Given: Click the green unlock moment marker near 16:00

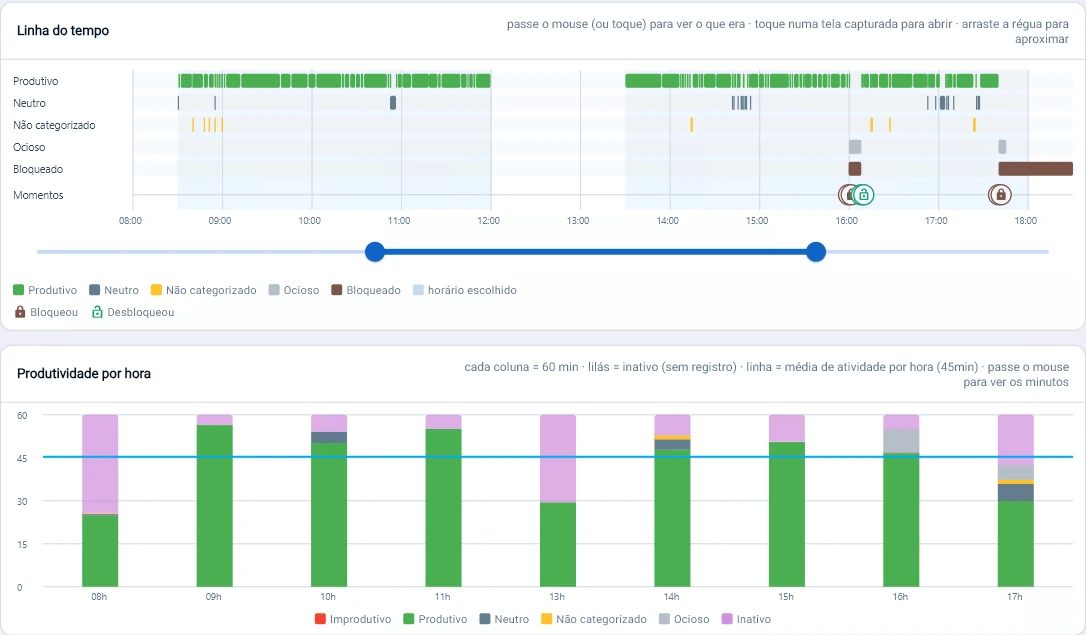Looking at the screenshot, I should (863, 195).
